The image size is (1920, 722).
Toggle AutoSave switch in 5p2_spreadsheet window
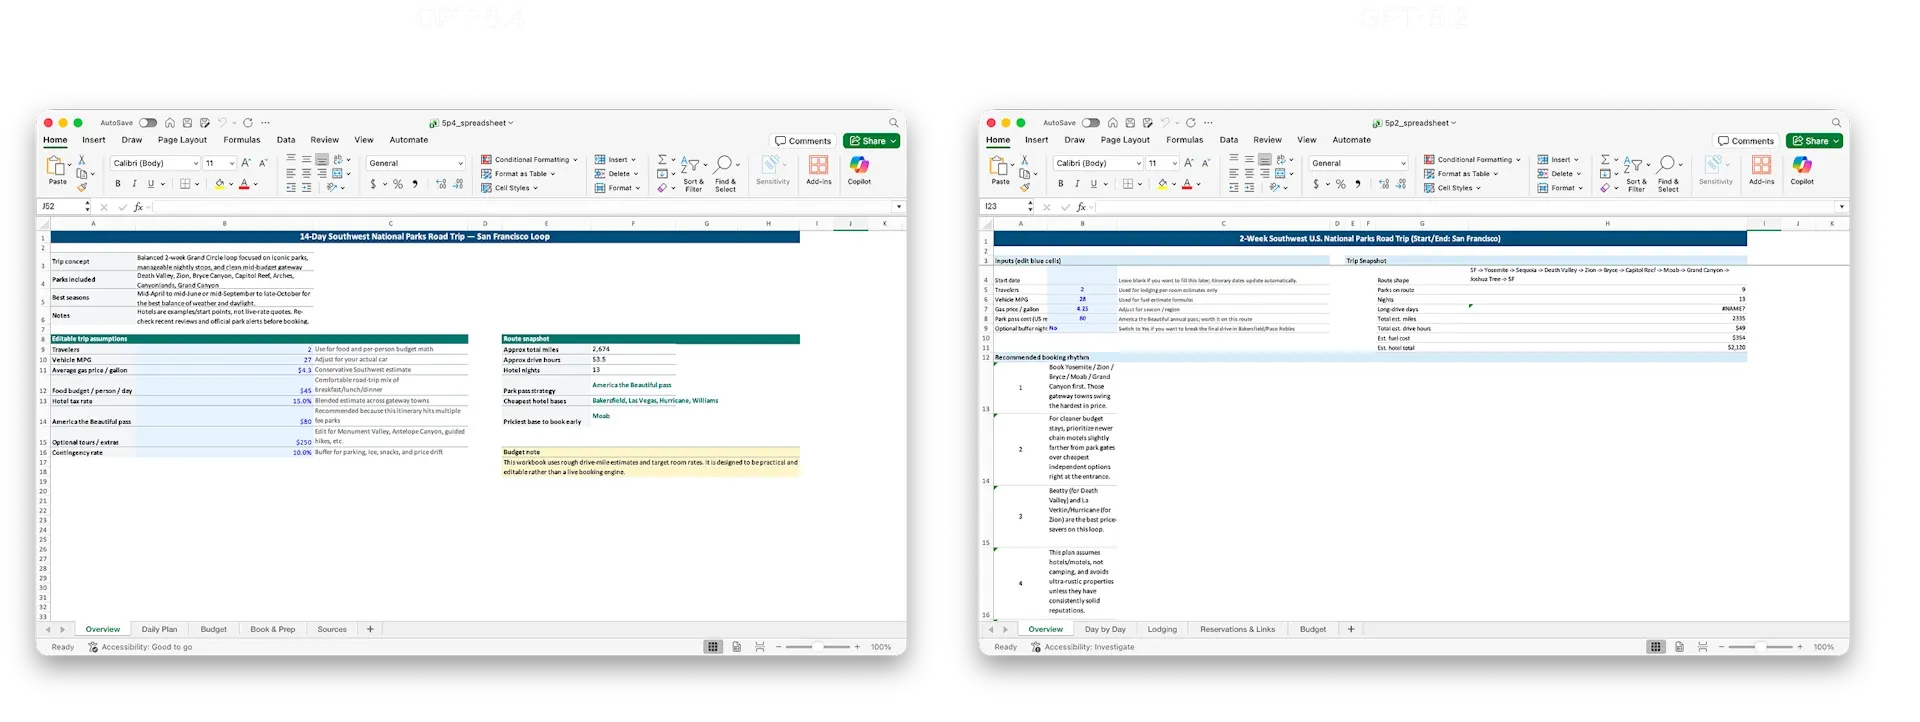(1091, 123)
